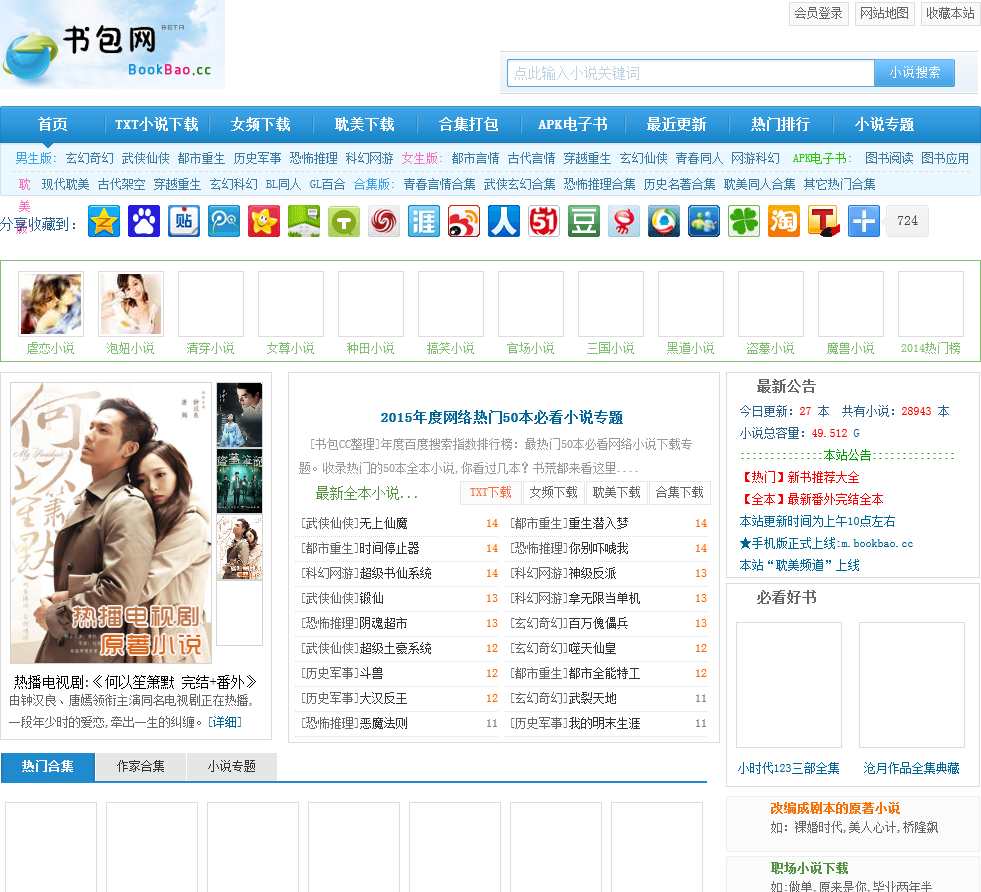Share to red swirl Phoenix icon

coord(384,221)
